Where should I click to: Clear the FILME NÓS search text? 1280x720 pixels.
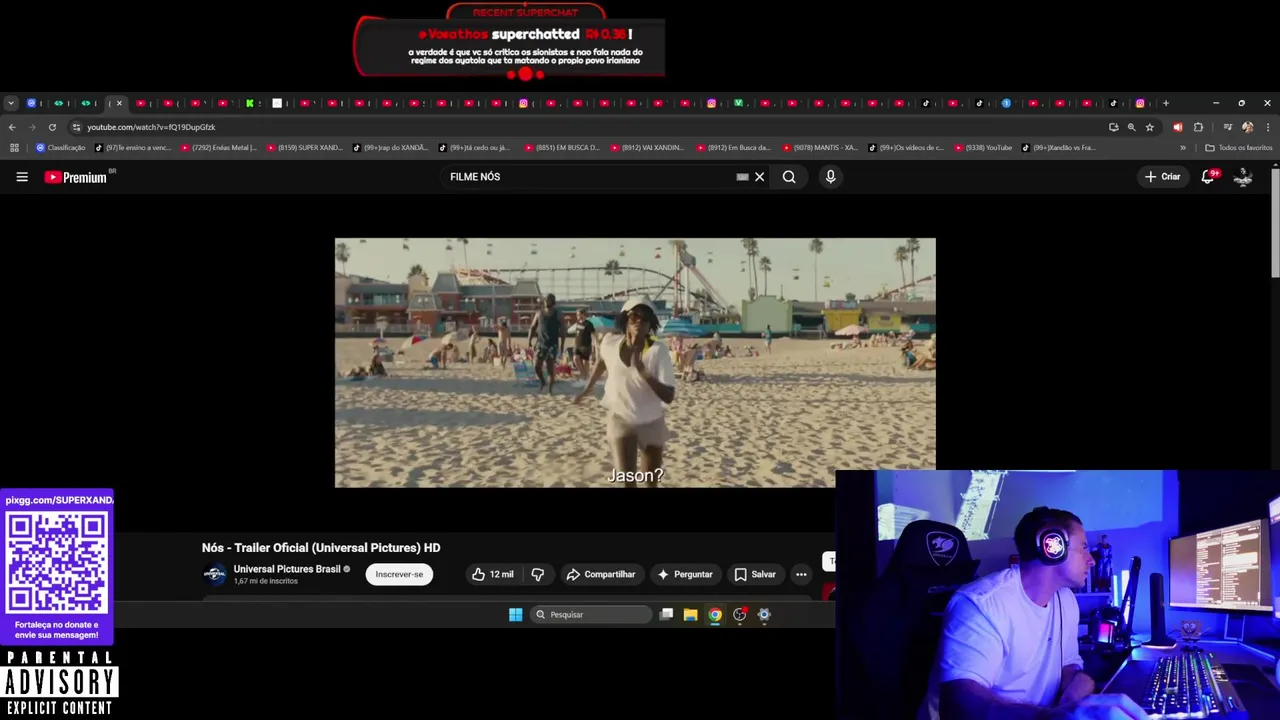759,177
